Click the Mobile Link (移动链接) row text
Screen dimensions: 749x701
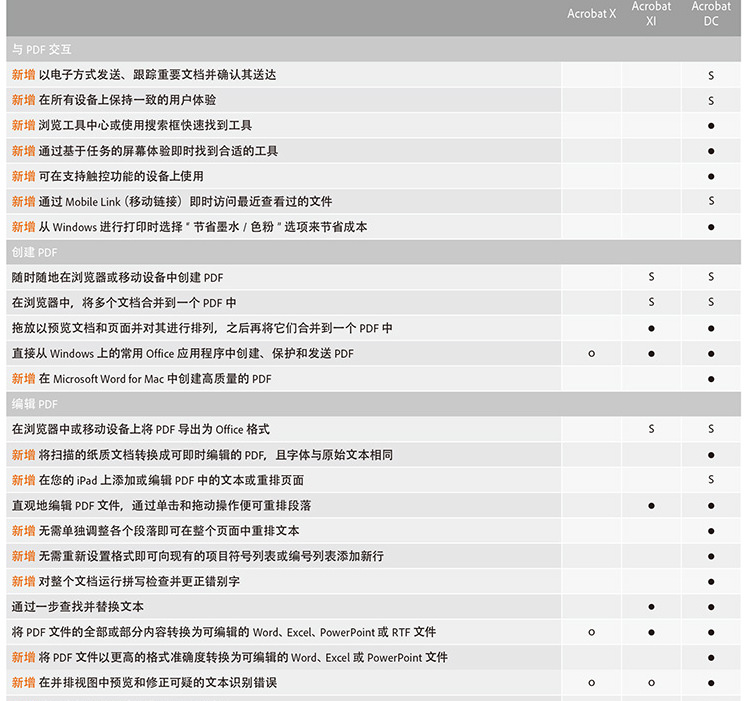(x=185, y=202)
